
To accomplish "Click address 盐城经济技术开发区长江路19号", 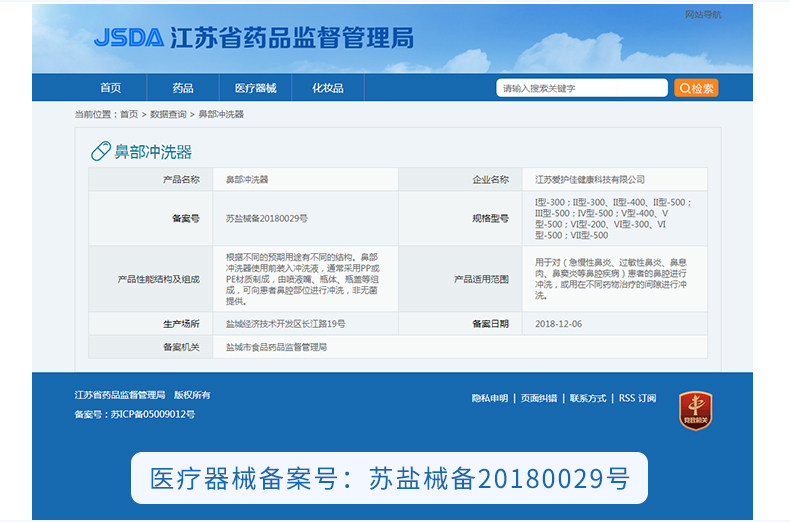I will tap(286, 324).
